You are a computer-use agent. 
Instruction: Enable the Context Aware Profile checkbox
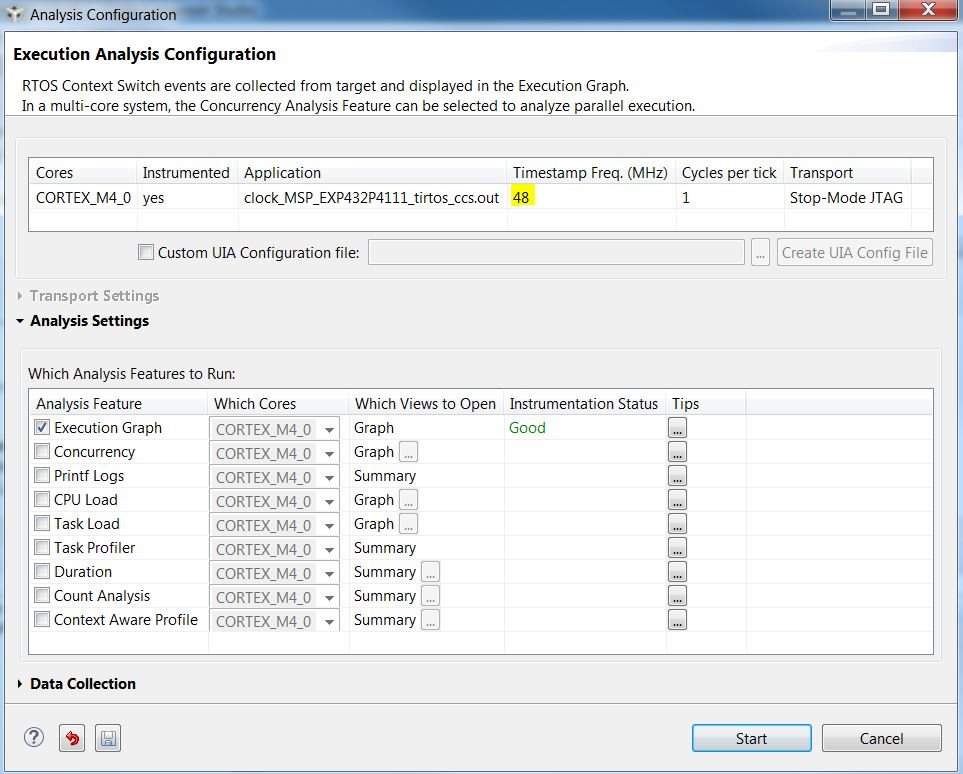pyautogui.click(x=42, y=619)
